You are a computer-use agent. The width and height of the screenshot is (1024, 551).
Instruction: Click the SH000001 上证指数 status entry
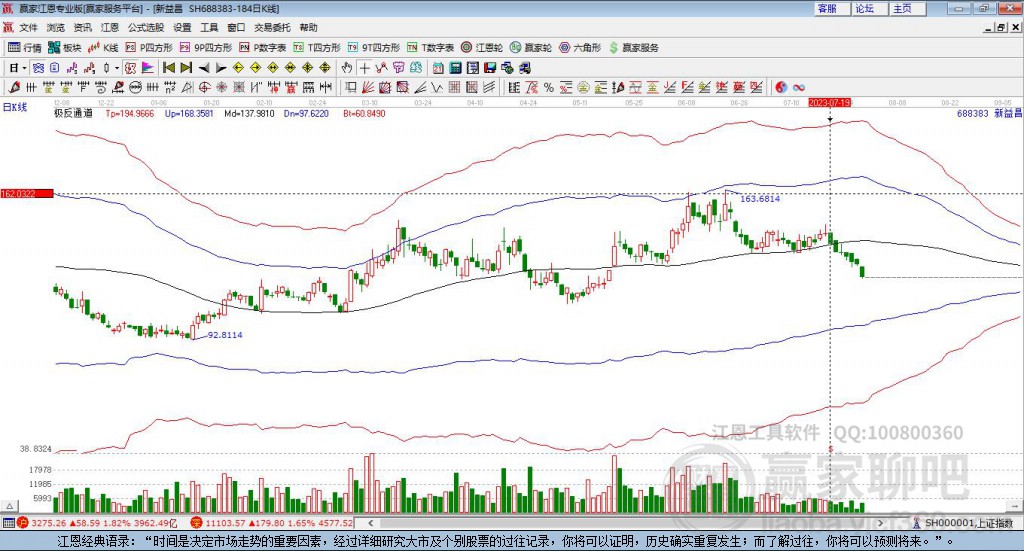click(x=963, y=523)
